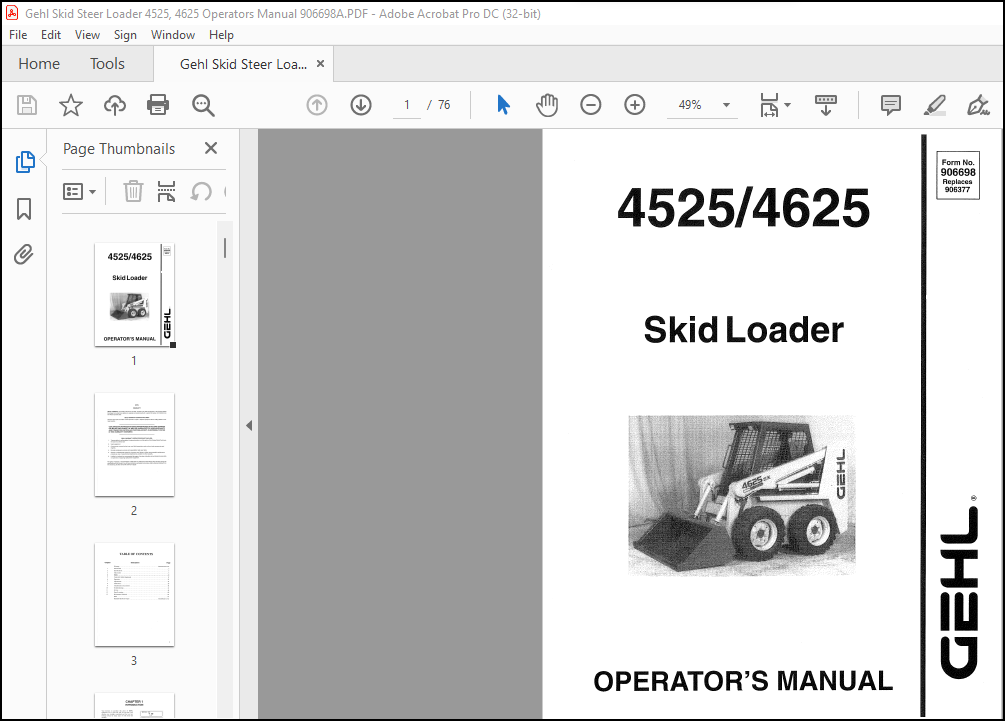This screenshot has width=1005, height=721.
Task: Click the 49% zoom level field
Action: 690,104
